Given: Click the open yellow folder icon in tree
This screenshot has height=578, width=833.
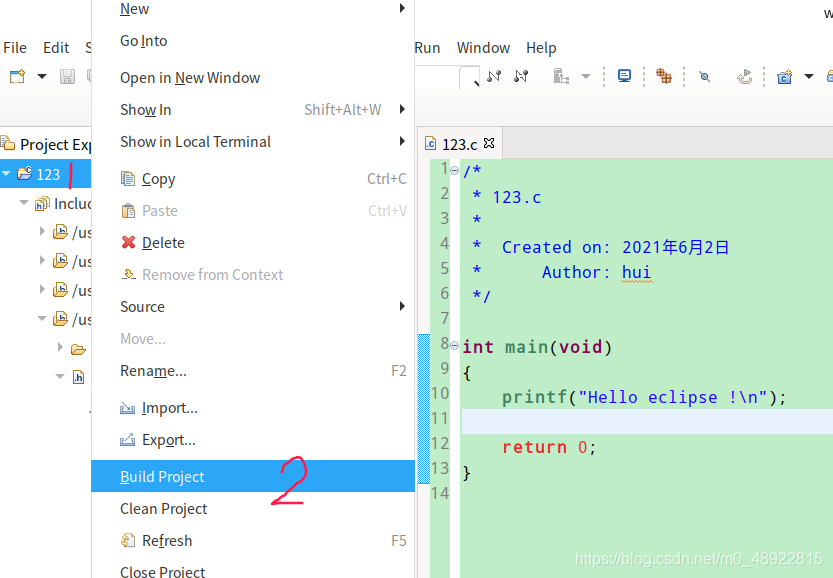Looking at the screenshot, I should (x=79, y=349).
